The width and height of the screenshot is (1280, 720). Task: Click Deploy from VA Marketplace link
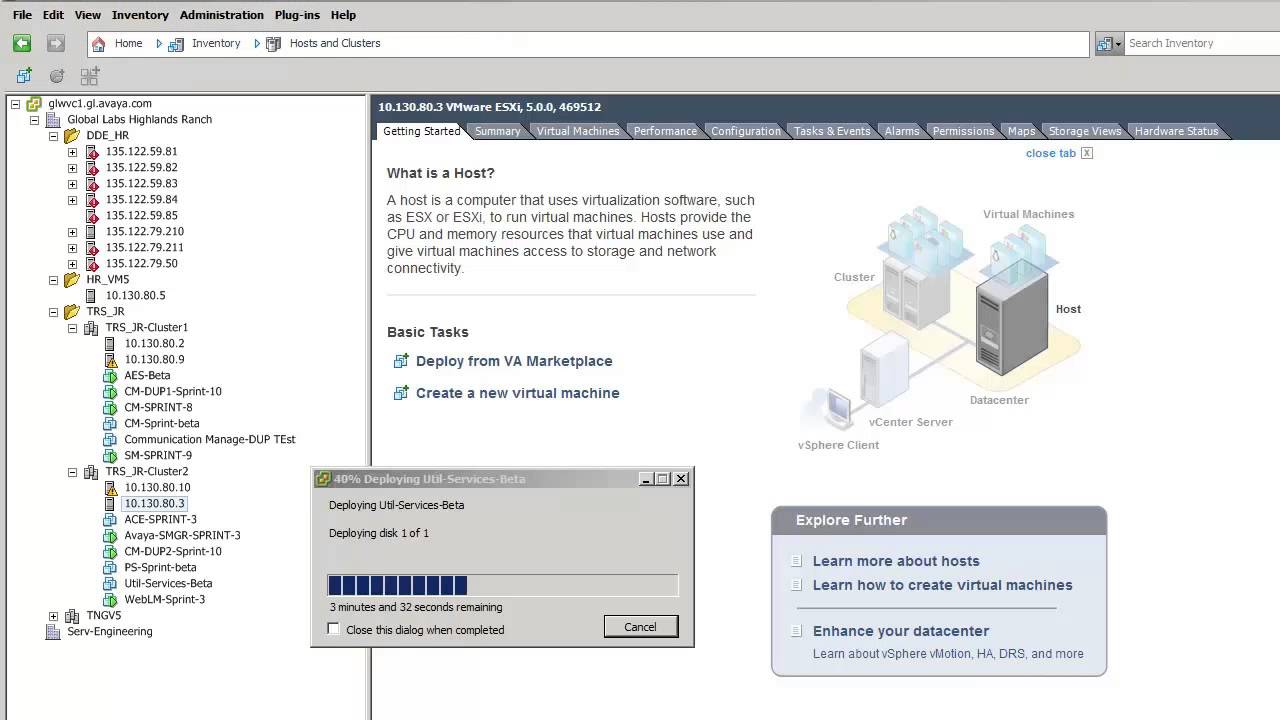coord(514,361)
